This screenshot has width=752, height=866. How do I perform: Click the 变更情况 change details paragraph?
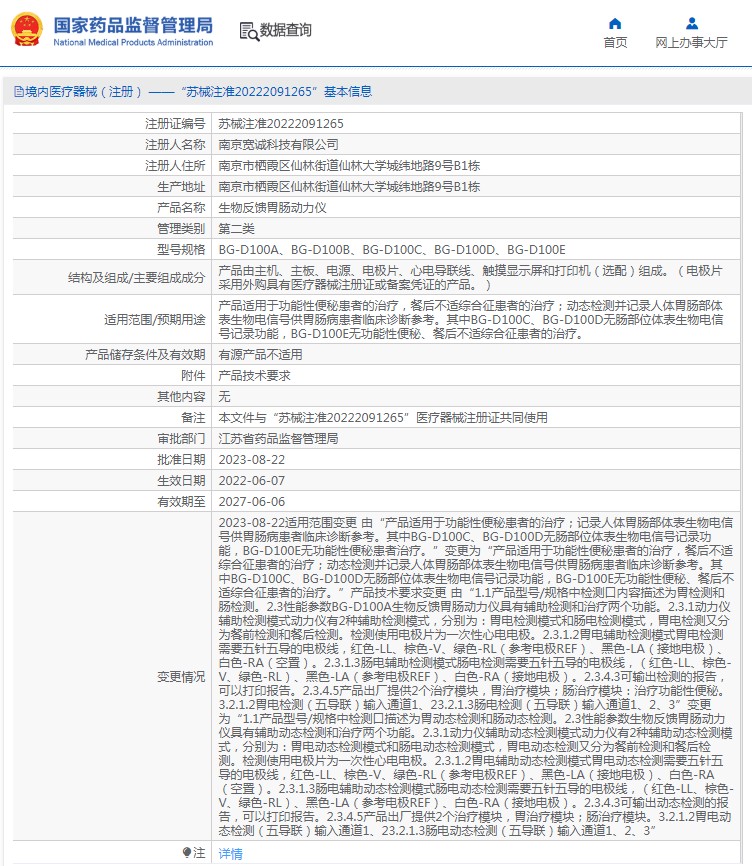pyautogui.click(x=476, y=677)
